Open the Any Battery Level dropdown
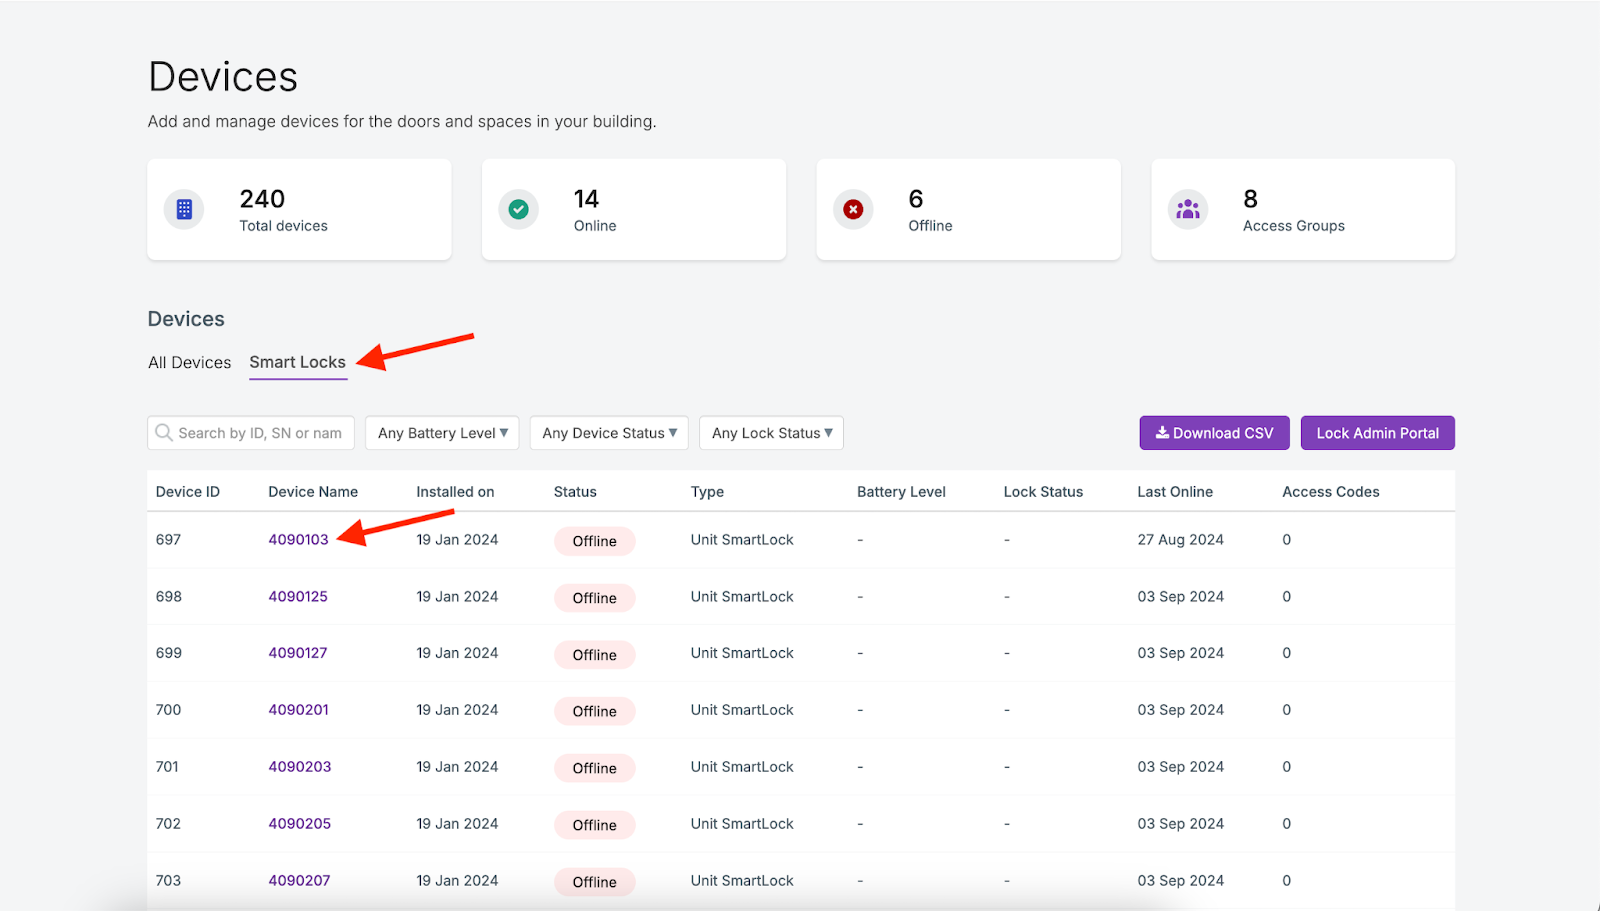Image resolution: width=1600 pixels, height=911 pixels. click(x=442, y=433)
